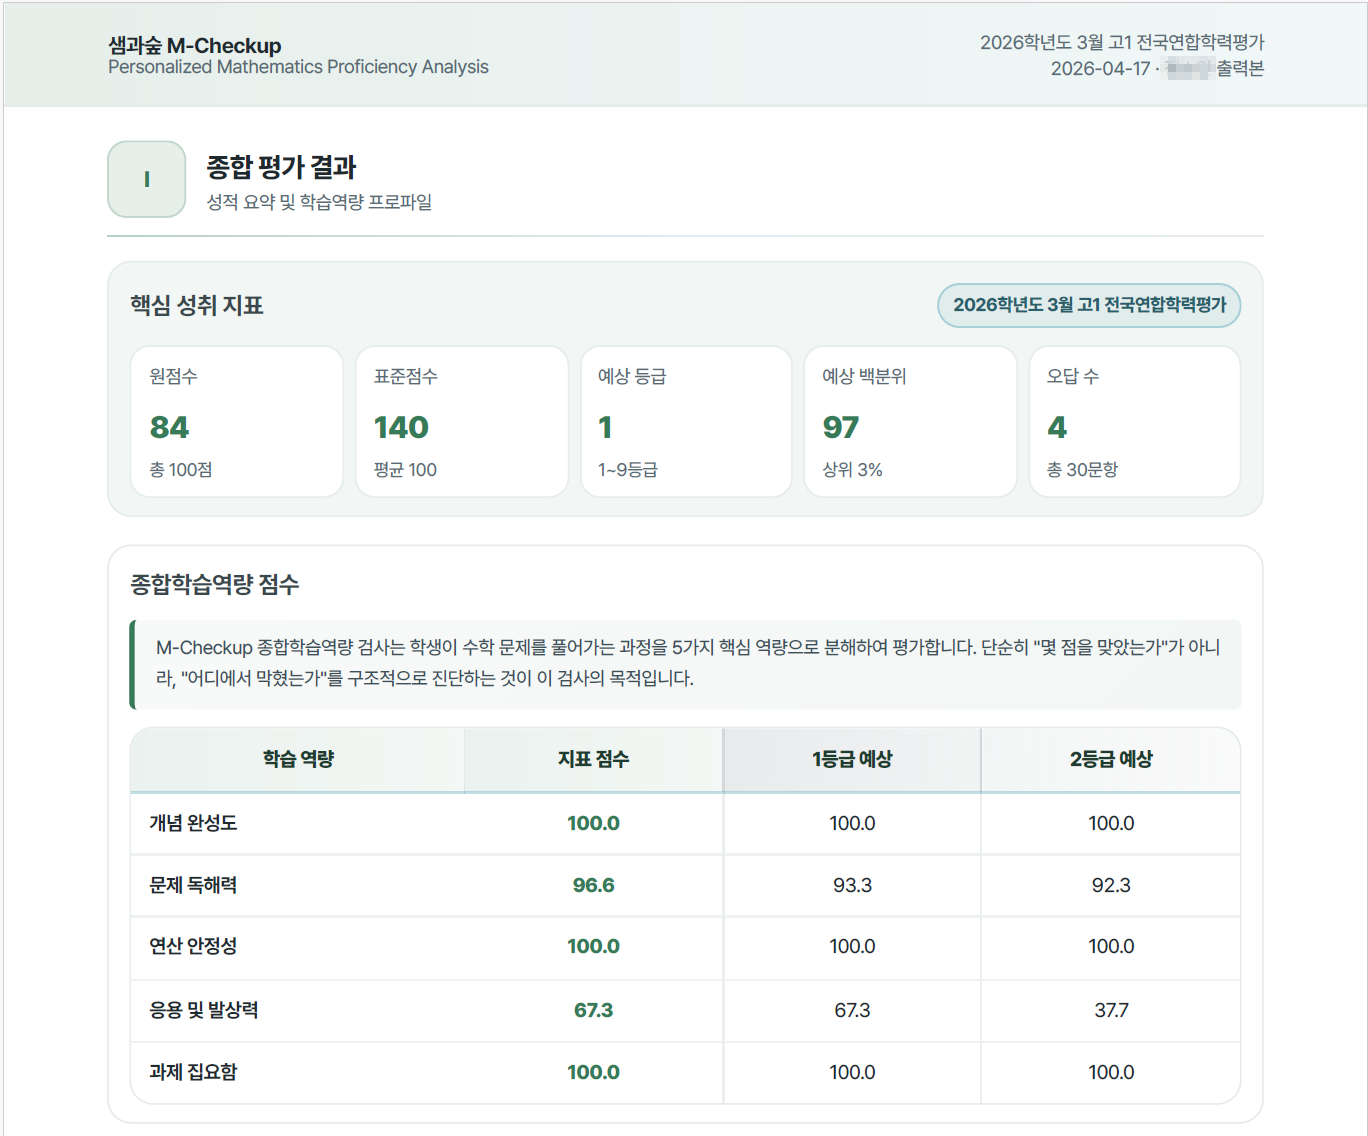The image size is (1368, 1136).
Task: Click the 상위 3% caption
Action: coord(852,470)
